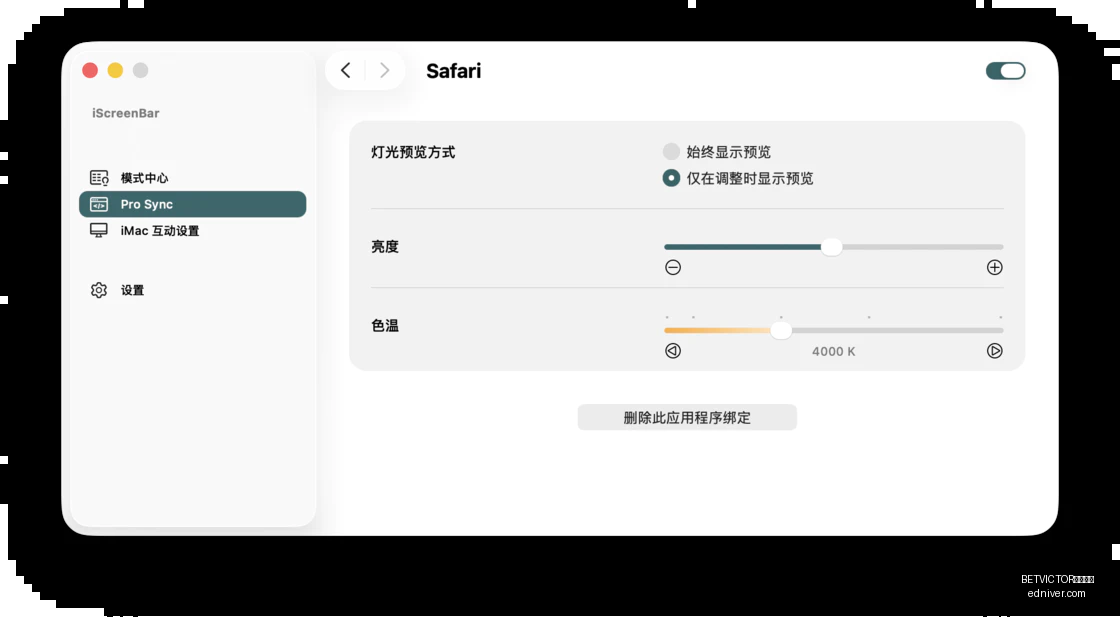Screen dimensions: 1120x617
Task: Click the iMac monitor icon
Action: click(x=99, y=231)
